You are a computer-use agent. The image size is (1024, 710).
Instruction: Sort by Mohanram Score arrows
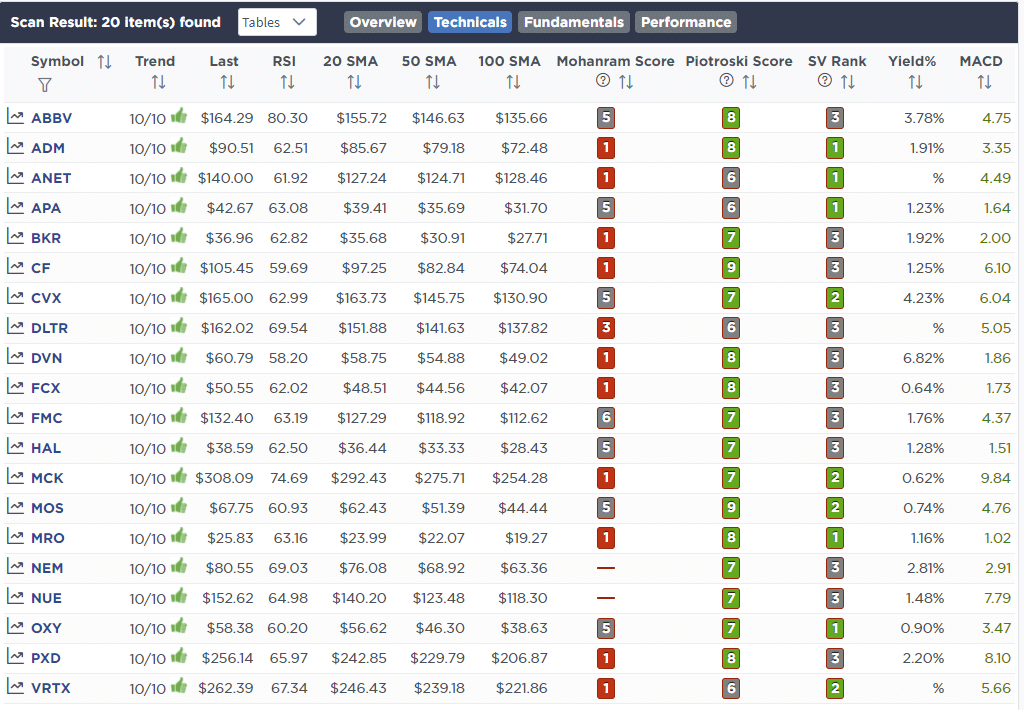pos(626,82)
